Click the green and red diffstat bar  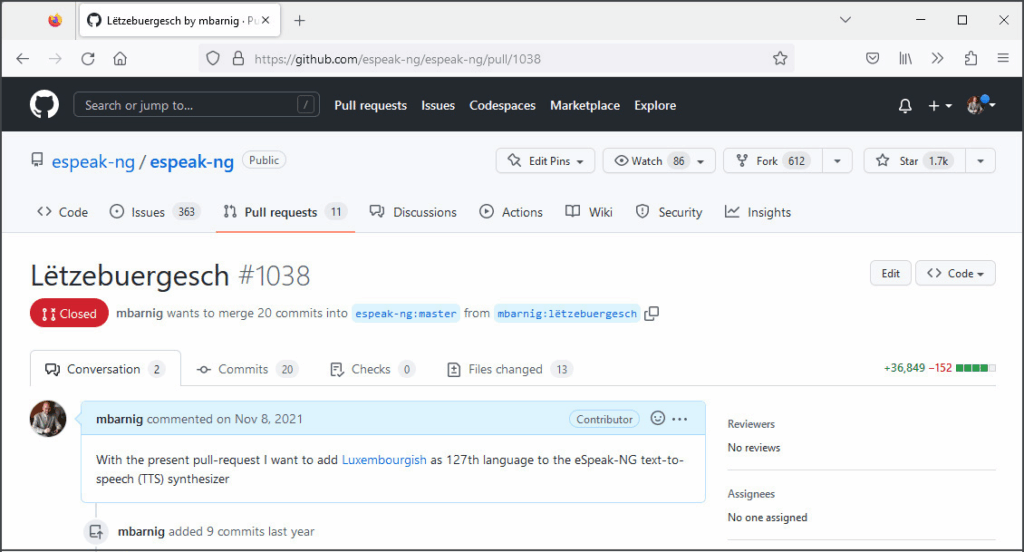tap(975, 369)
